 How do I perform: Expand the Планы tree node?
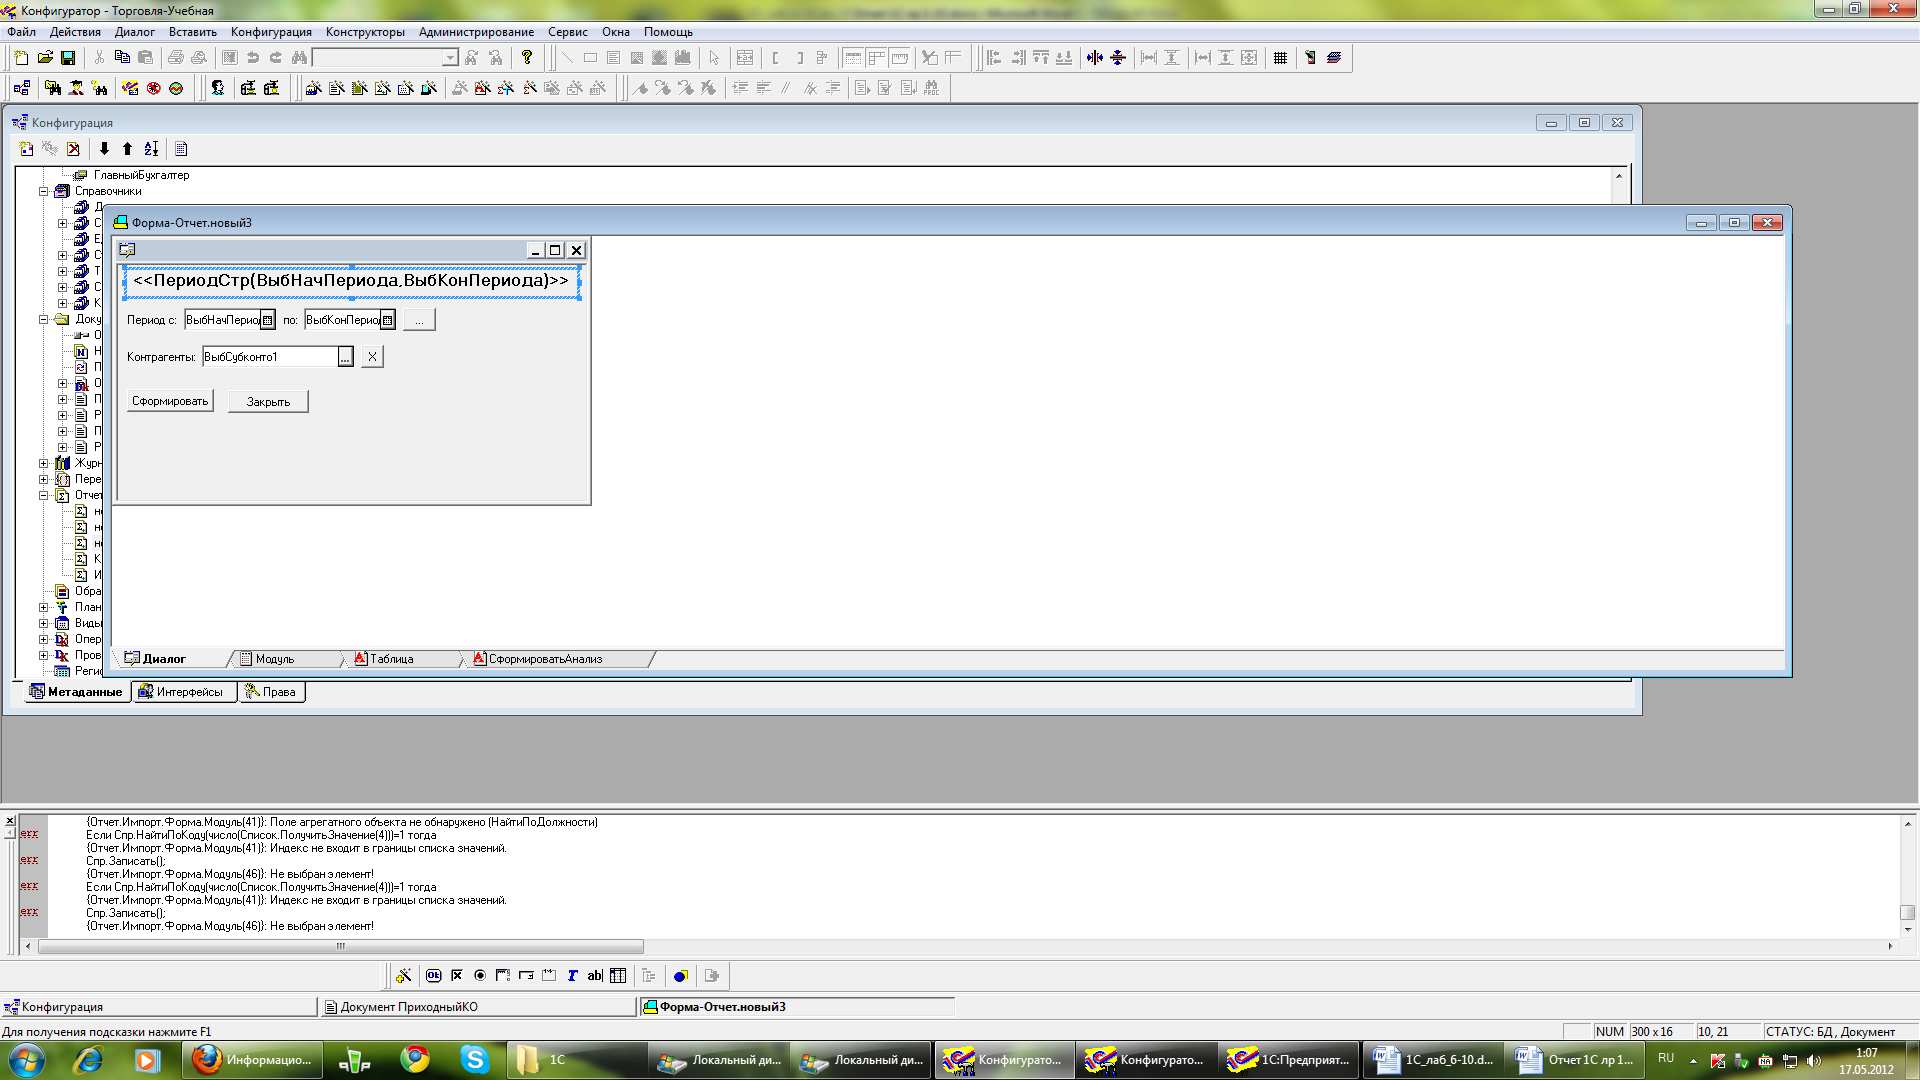point(44,607)
